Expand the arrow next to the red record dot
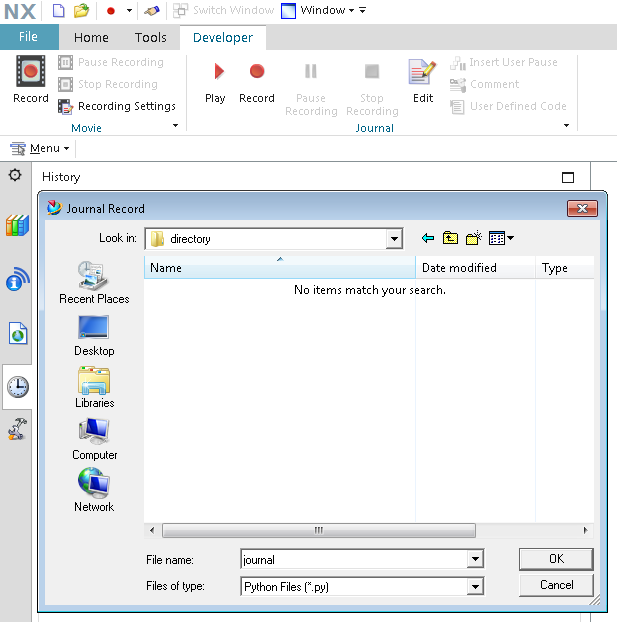The image size is (617, 622). coord(129,11)
